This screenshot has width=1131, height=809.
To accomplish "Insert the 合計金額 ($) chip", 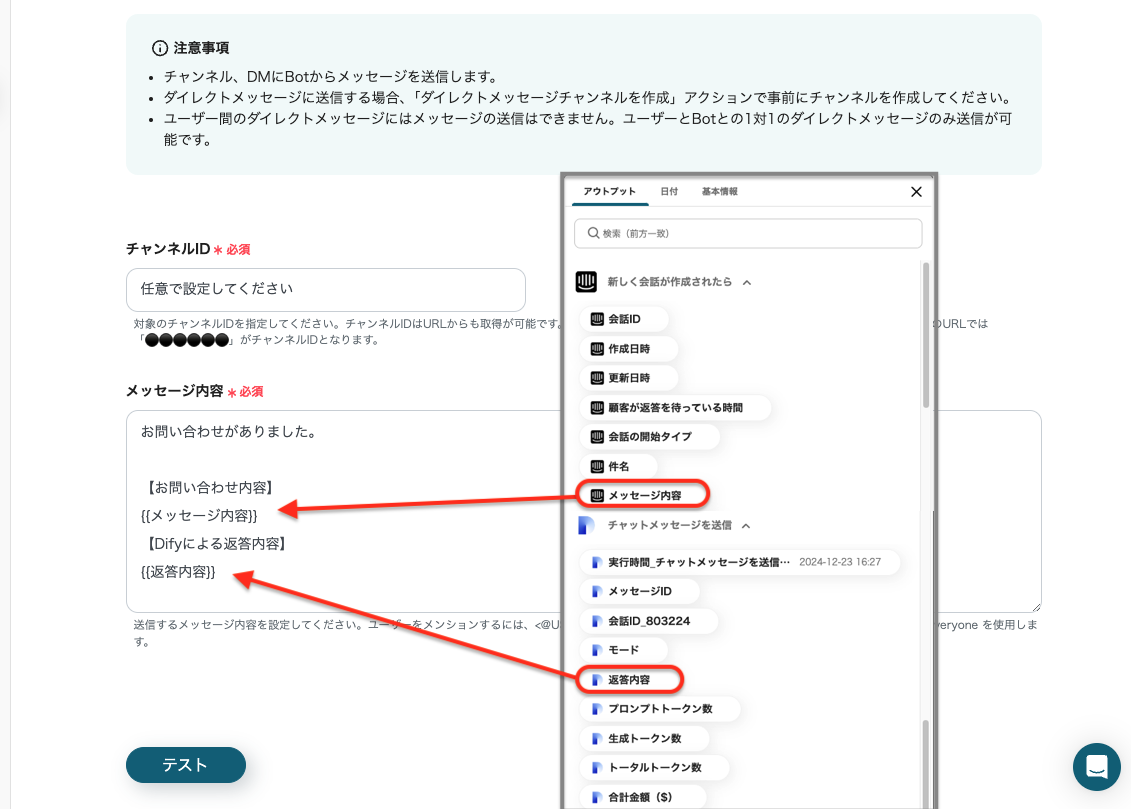I will 643,797.
